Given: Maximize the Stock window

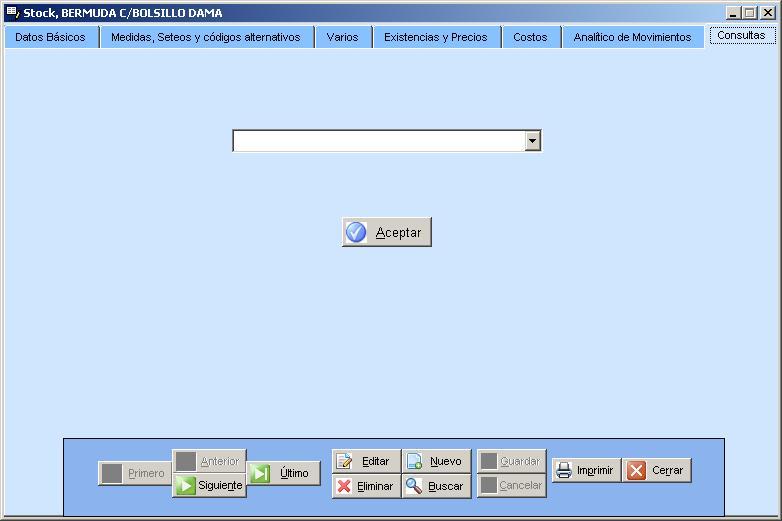Looking at the screenshot, I should [749, 13].
